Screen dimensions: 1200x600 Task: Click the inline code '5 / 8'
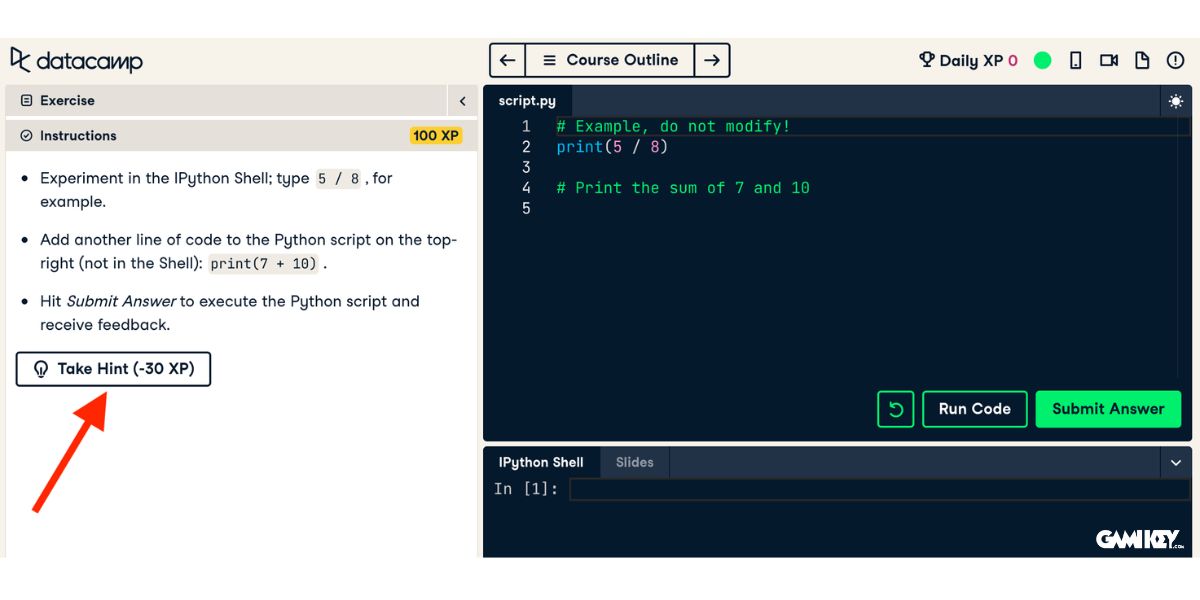tap(338, 179)
